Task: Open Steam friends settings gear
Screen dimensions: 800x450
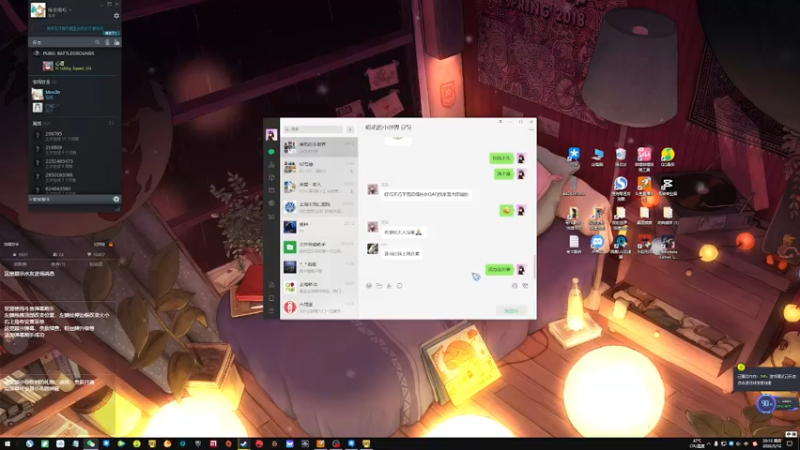Action: (x=116, y=16)
